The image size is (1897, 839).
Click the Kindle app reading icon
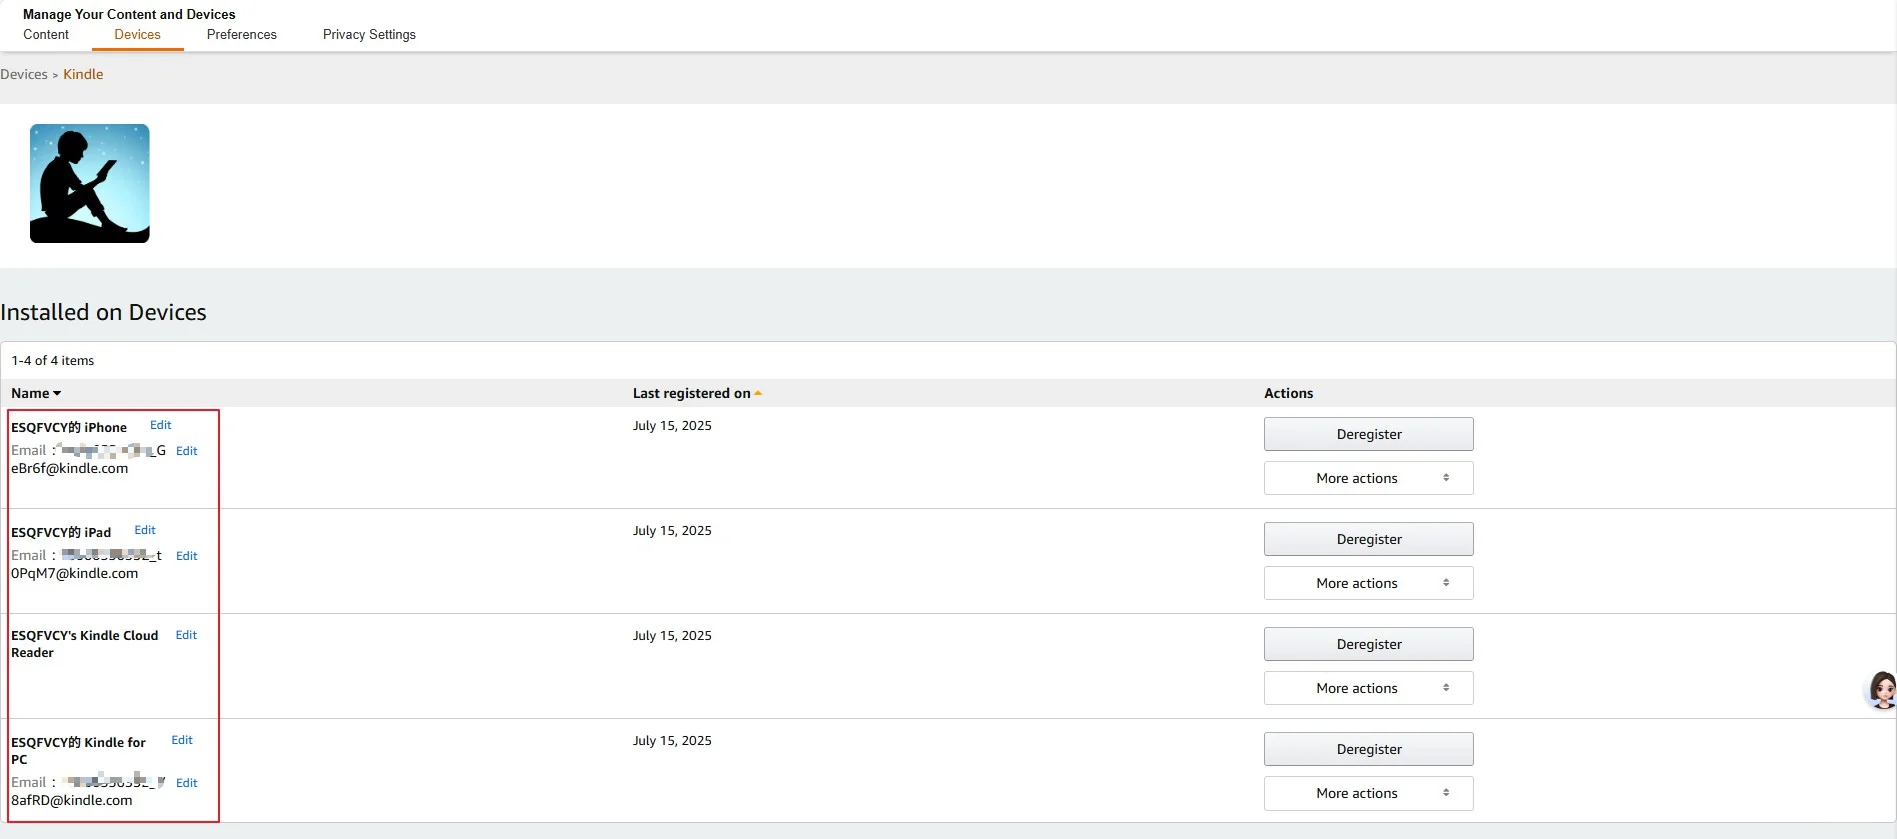(90, 183)
